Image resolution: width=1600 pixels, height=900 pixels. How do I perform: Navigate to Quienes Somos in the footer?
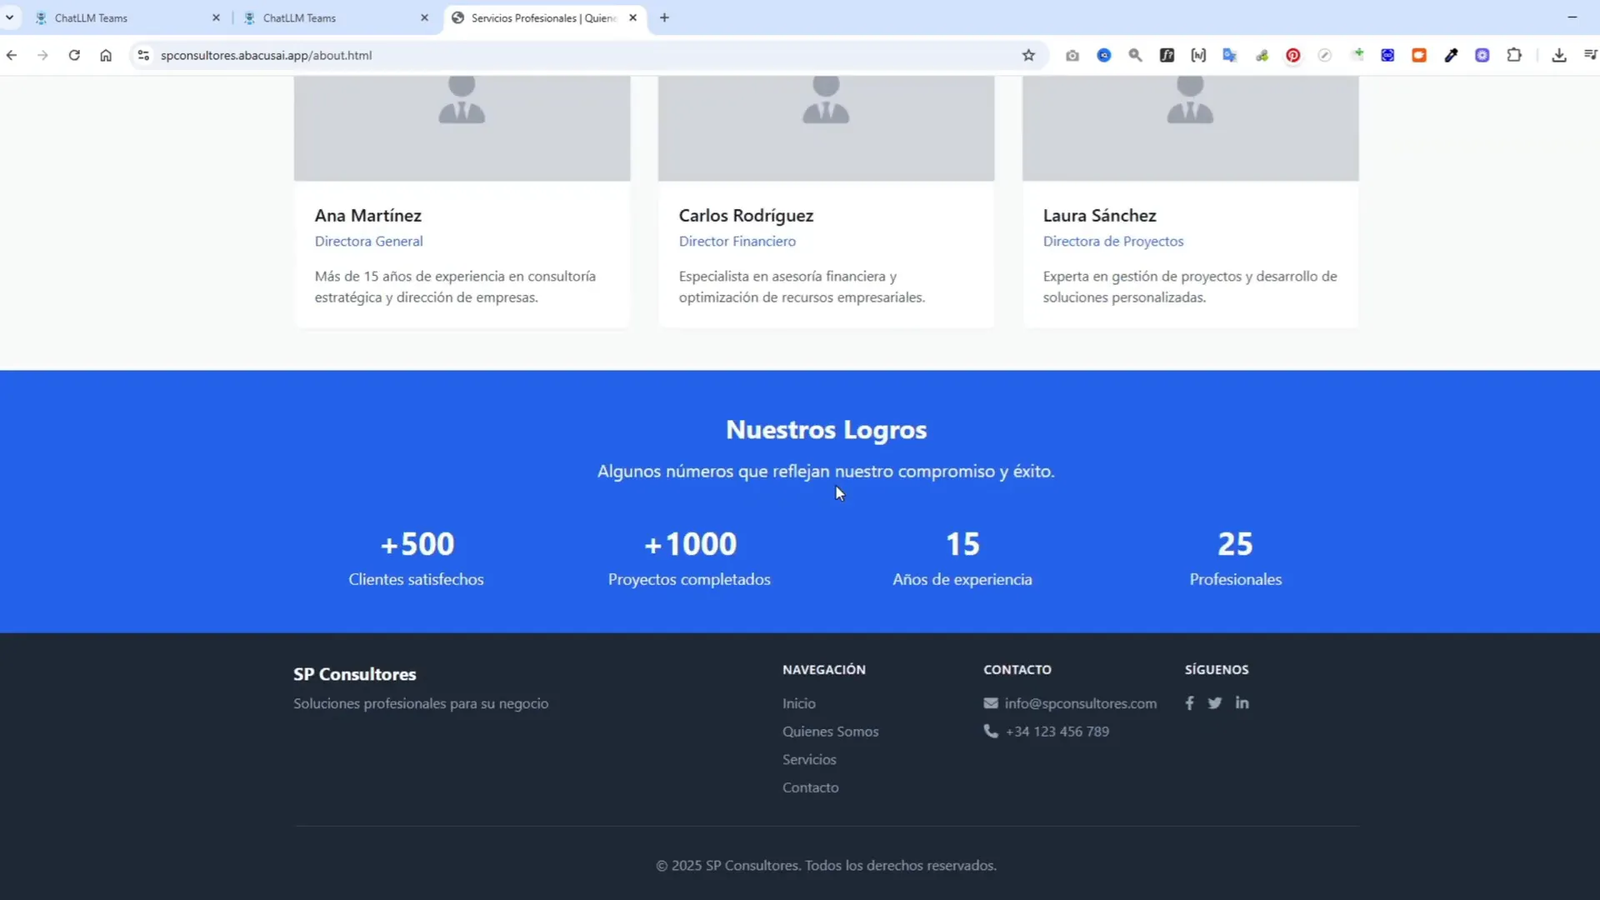830,731
